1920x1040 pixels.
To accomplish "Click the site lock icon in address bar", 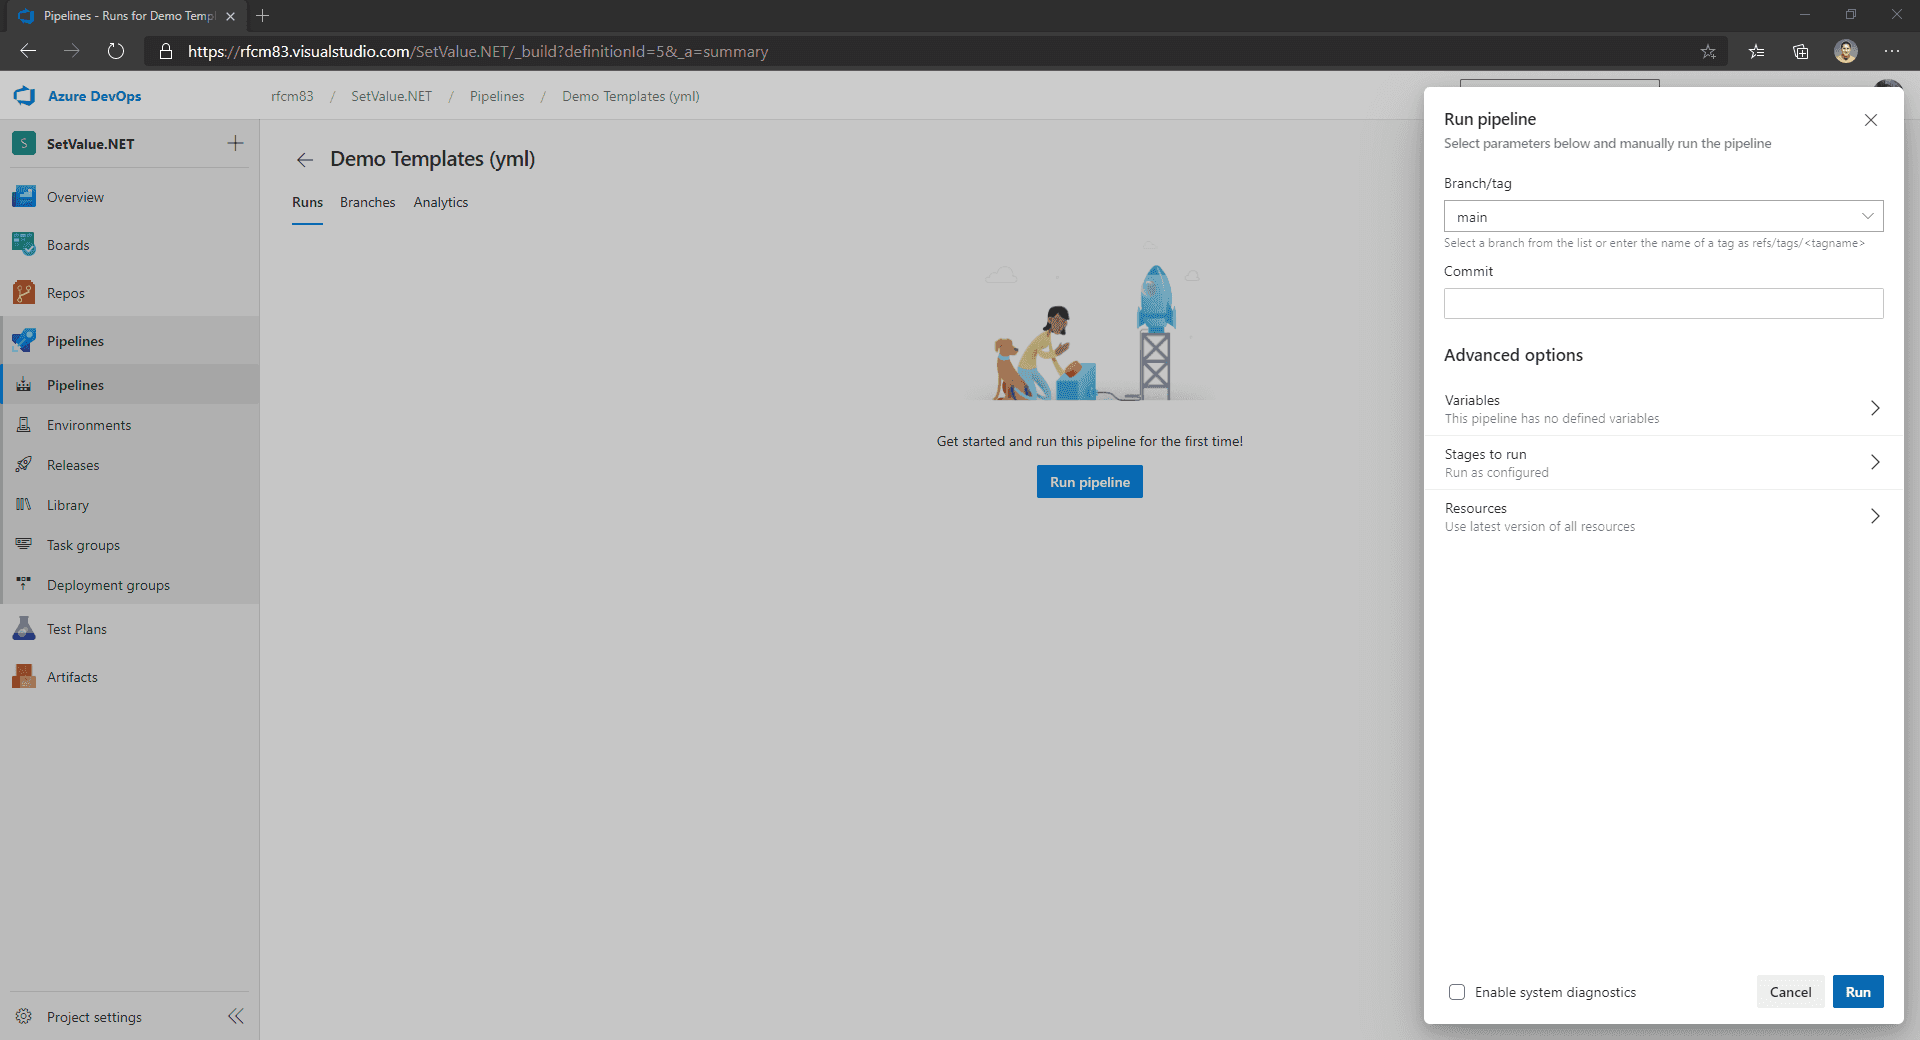I will 166,51.
